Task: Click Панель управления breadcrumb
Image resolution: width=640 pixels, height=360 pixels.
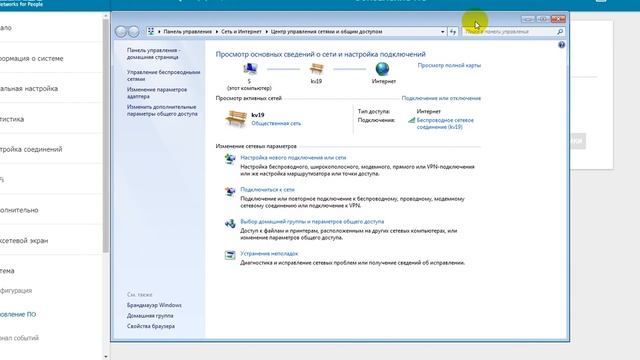Action: point(188,31)
